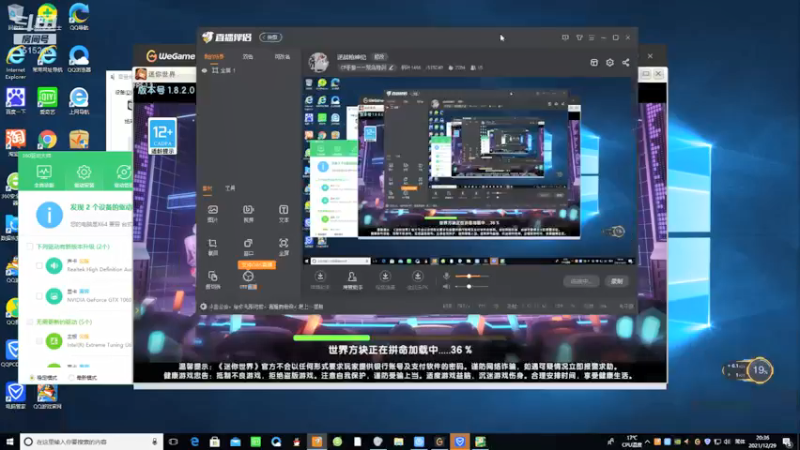Add a text source in streaming app
This screenshot has height=450, width=800.
tap(283, 210)
